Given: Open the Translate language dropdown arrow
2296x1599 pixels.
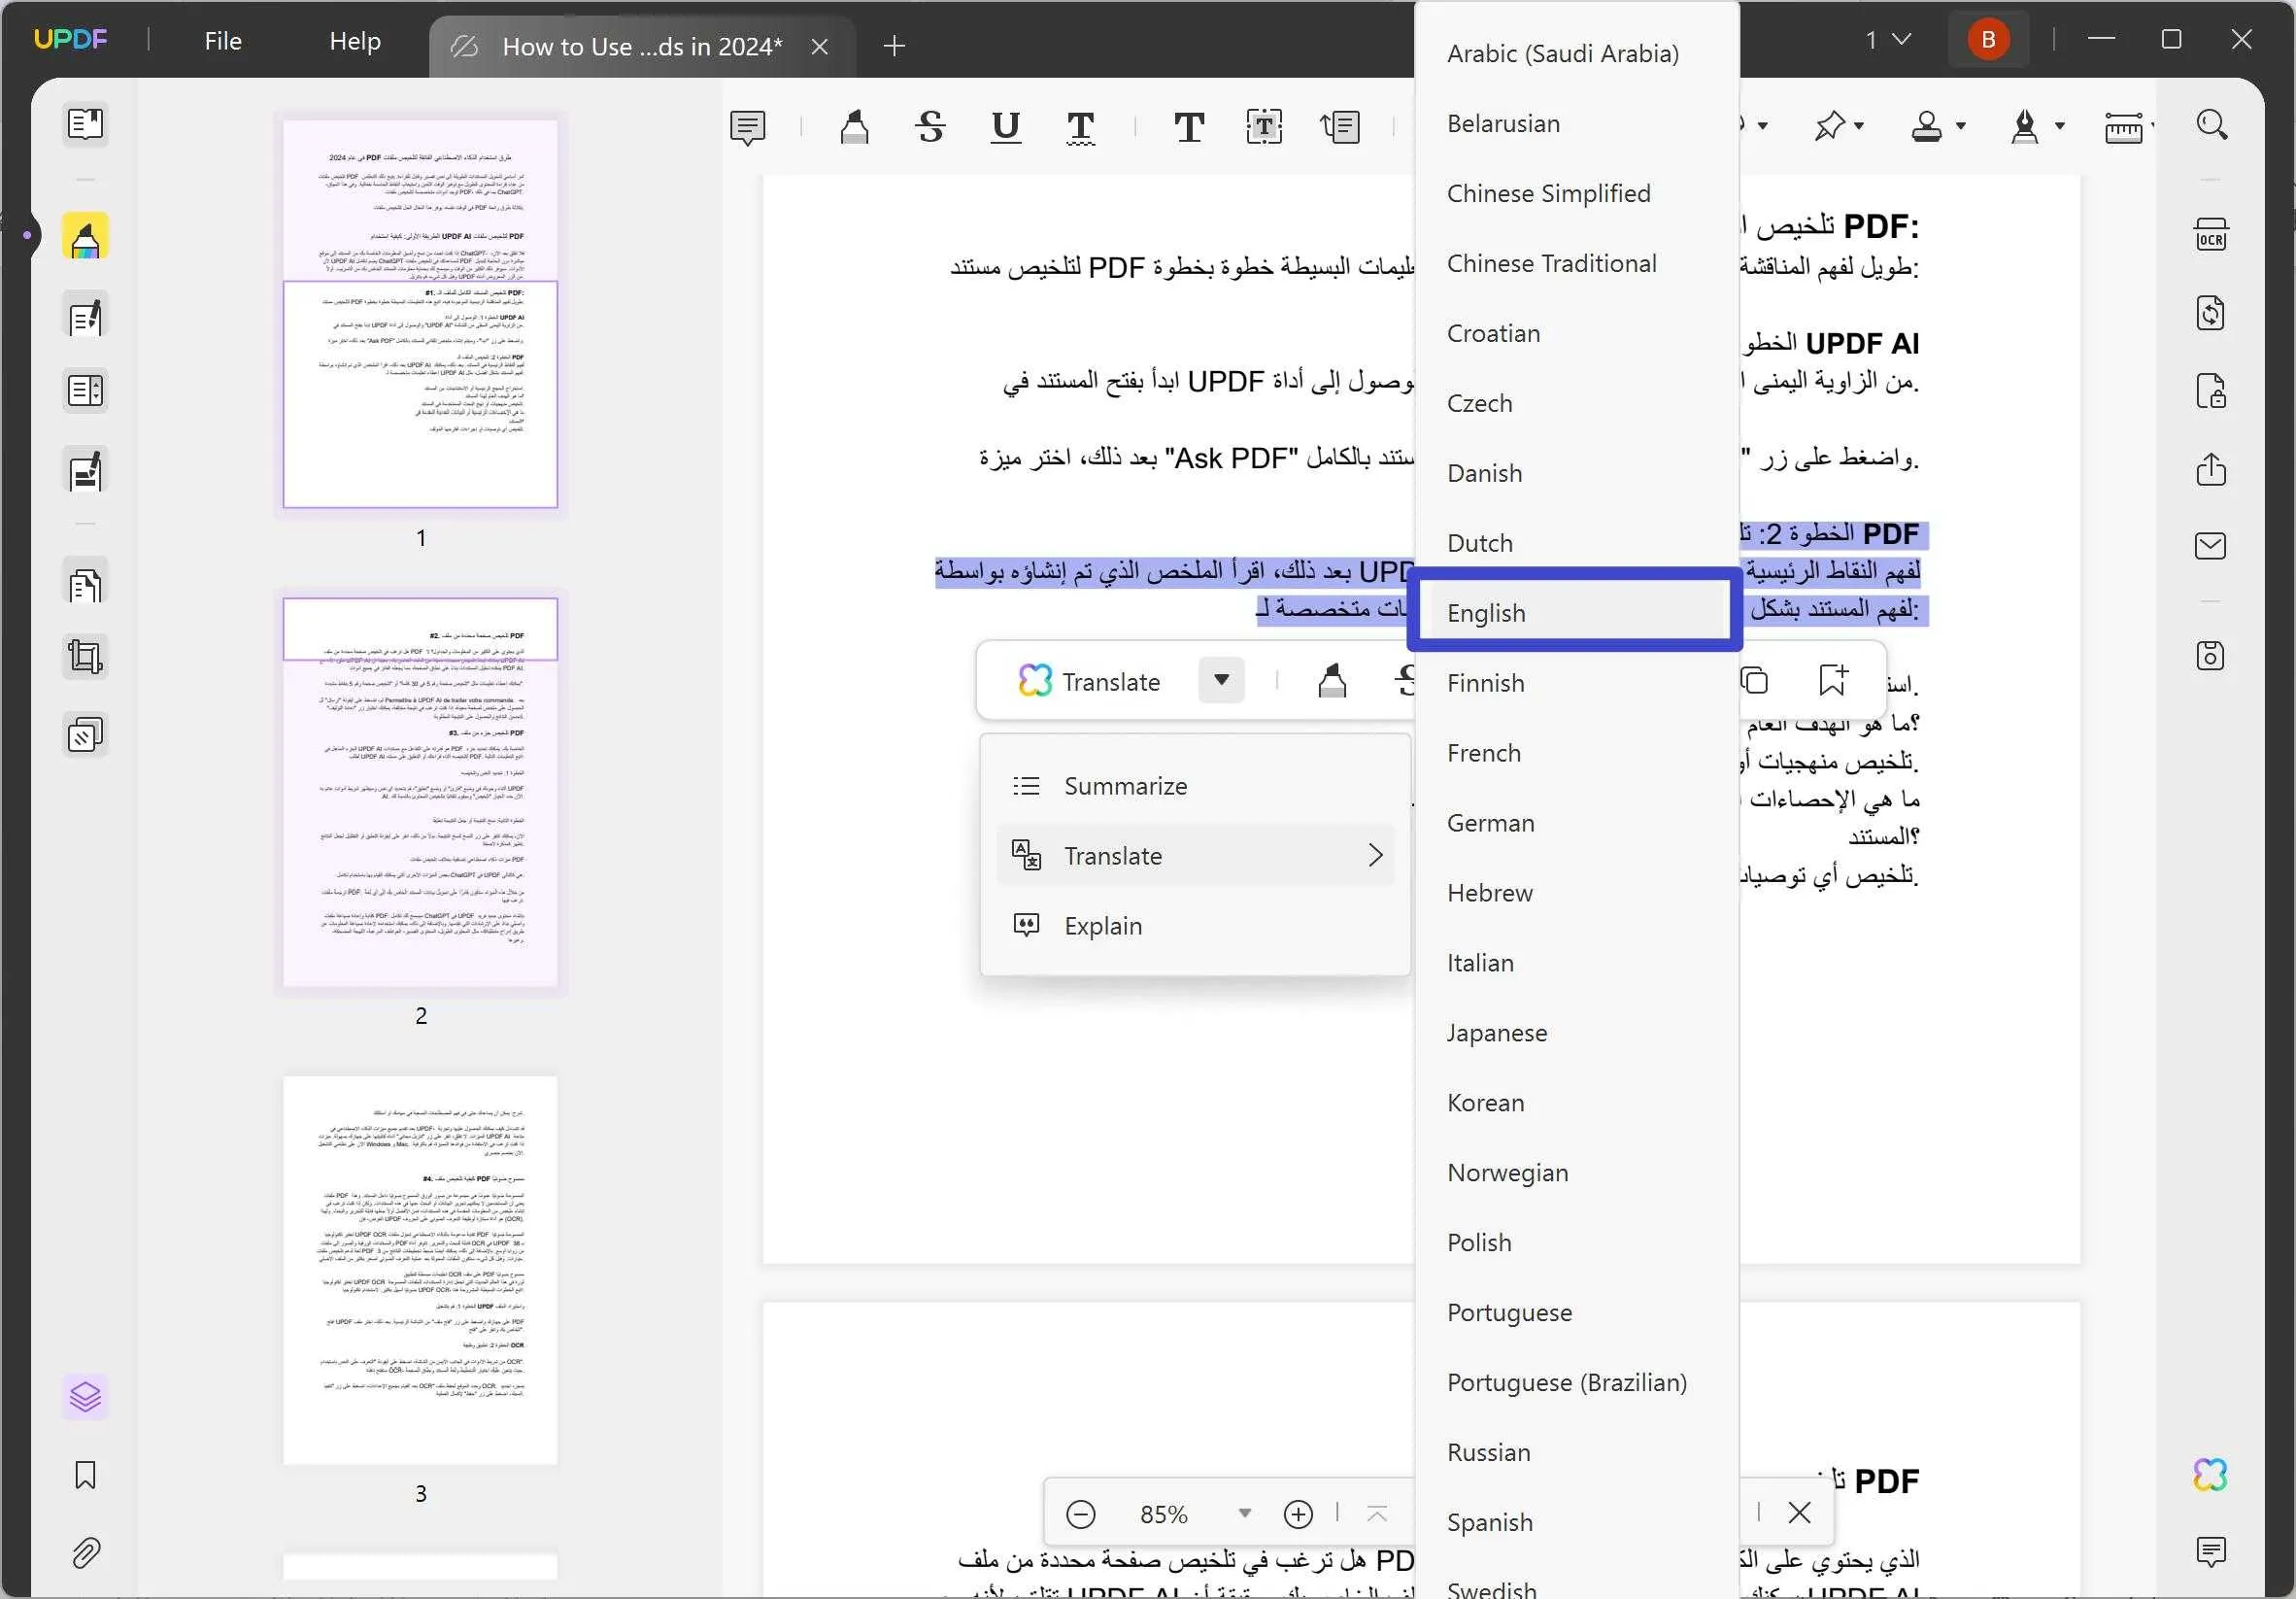Looking at the screenshot, I should pyautogui.click(x=1221, y=680).
